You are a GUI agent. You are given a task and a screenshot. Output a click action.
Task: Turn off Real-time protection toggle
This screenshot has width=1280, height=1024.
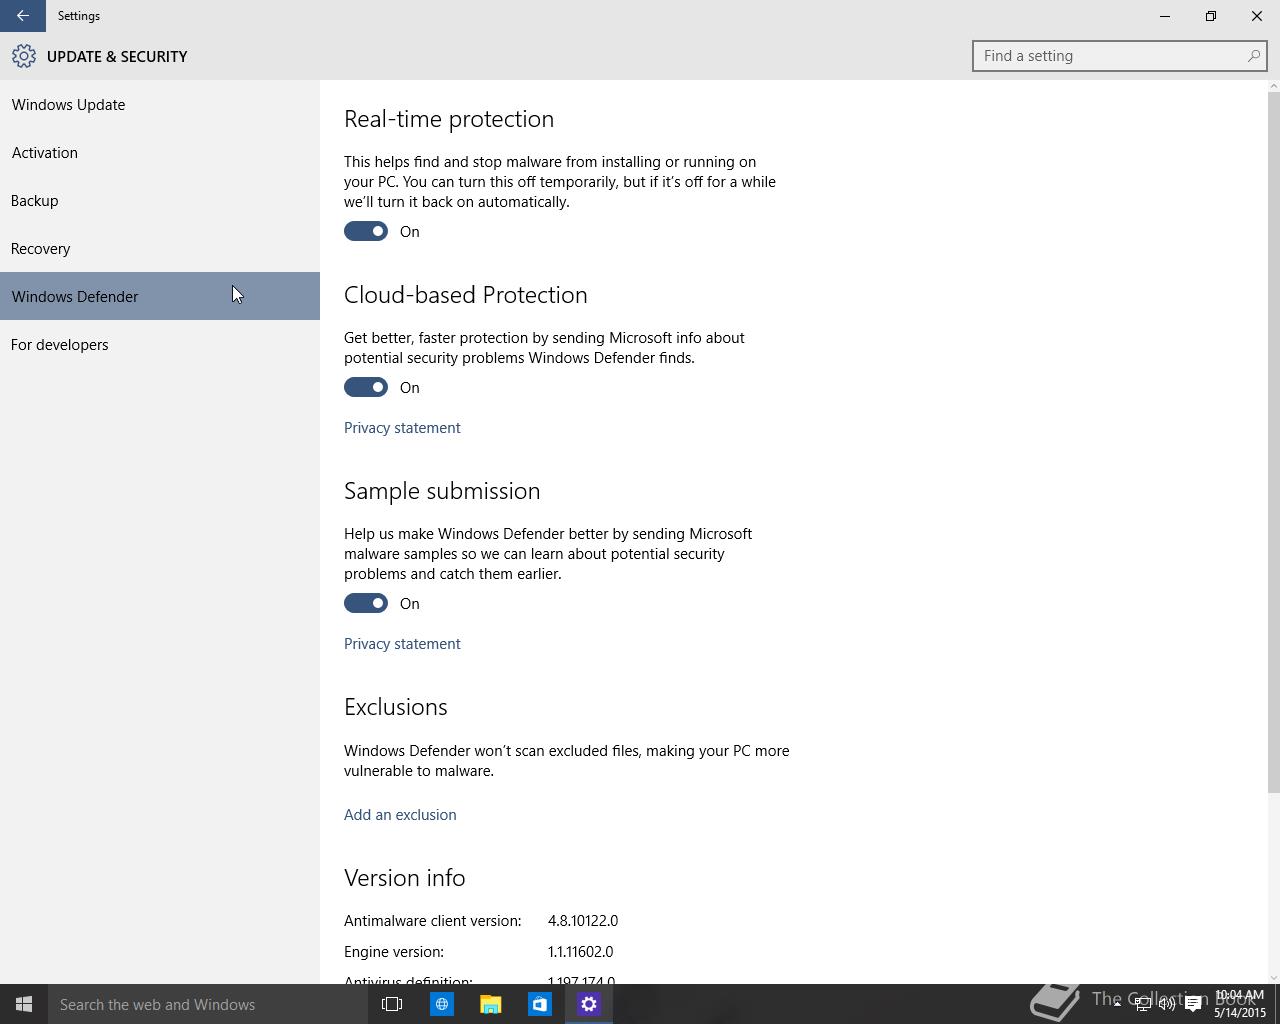pyautogui.click(x=366, y=231)
